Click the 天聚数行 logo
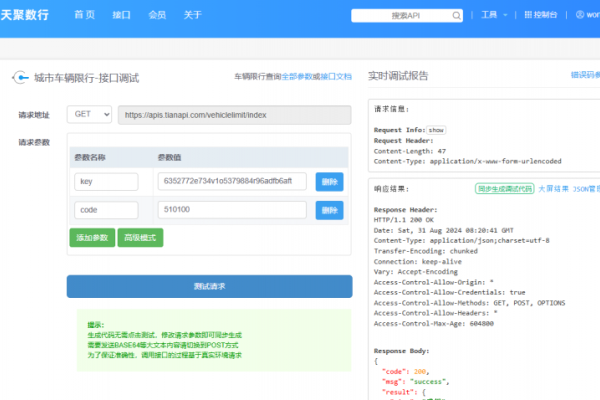Image resolution: width=600 pixels, height=400 pixels. tap(25, 15)
